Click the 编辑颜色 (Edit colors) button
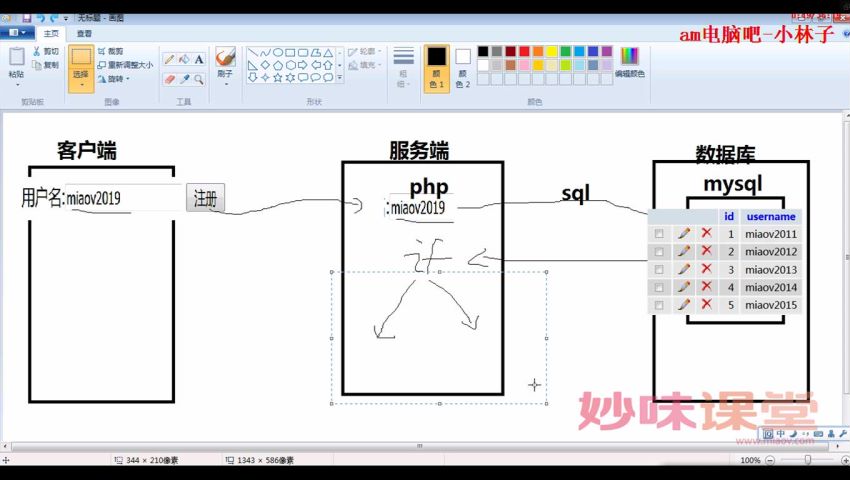This screenshot has height=480, width=850. coord(629,62)
